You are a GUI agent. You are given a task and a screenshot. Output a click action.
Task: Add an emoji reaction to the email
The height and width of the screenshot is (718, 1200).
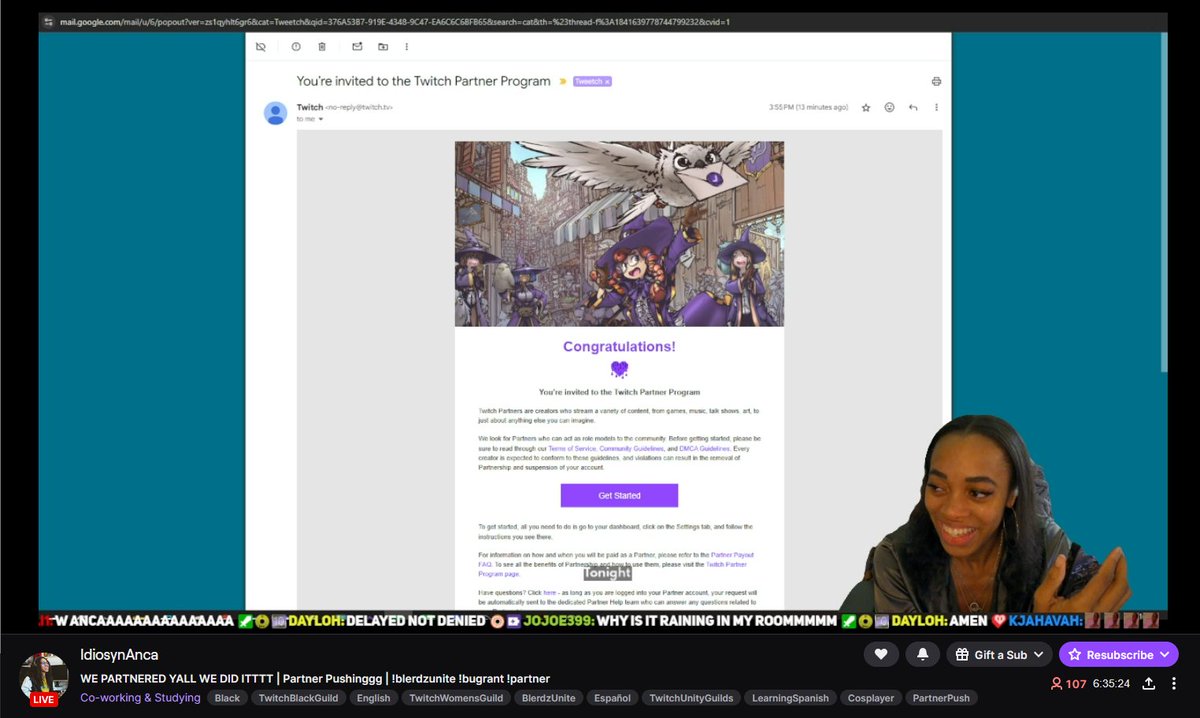pyautogui.click(x=889, y=107)
